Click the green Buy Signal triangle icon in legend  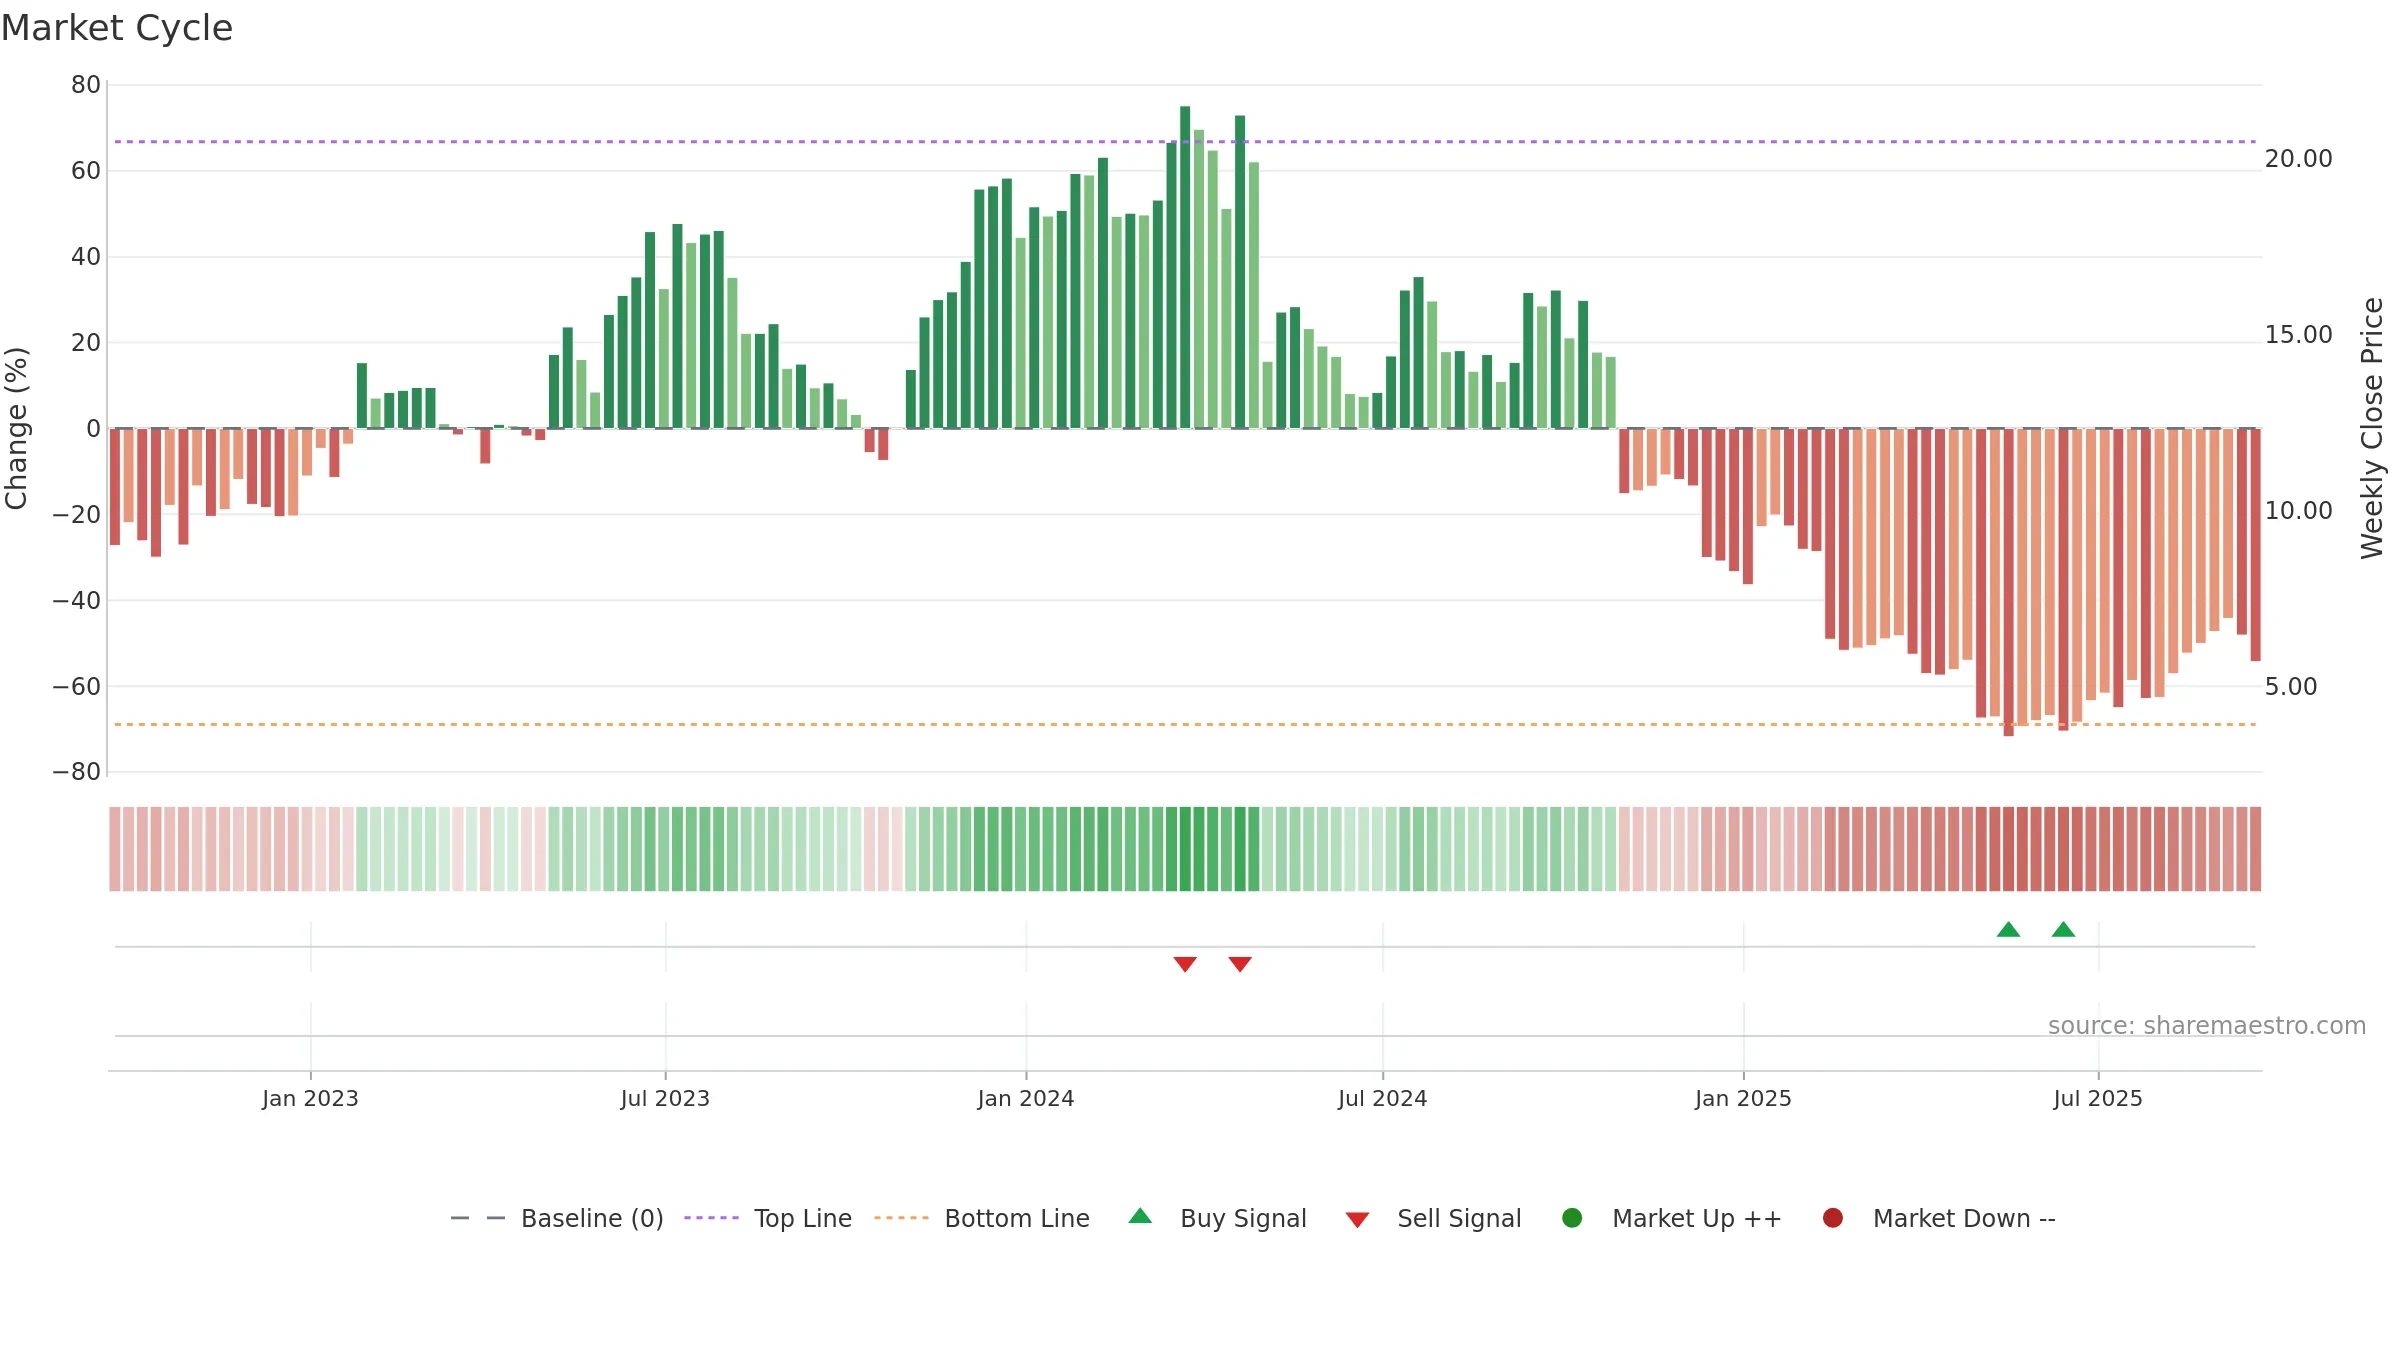pos(1140,1216)
